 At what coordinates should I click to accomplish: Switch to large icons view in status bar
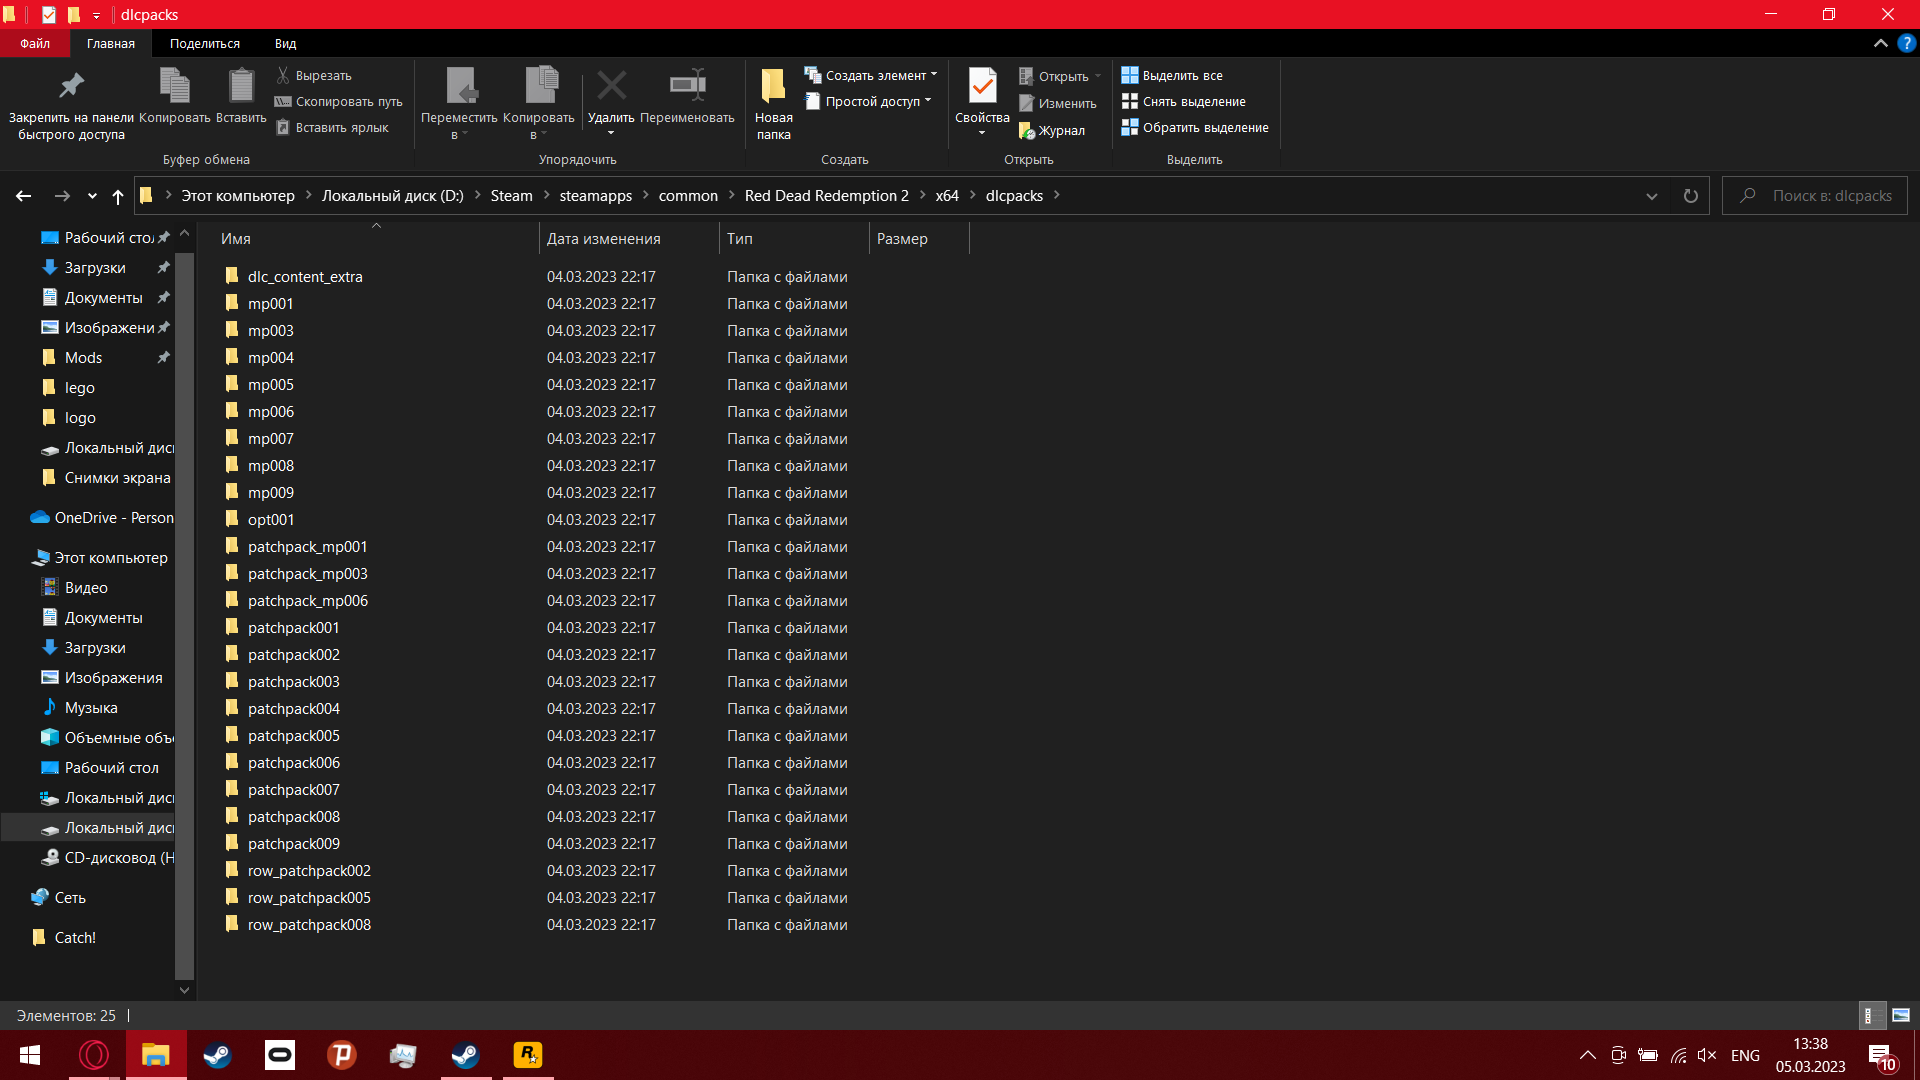1901,1015
